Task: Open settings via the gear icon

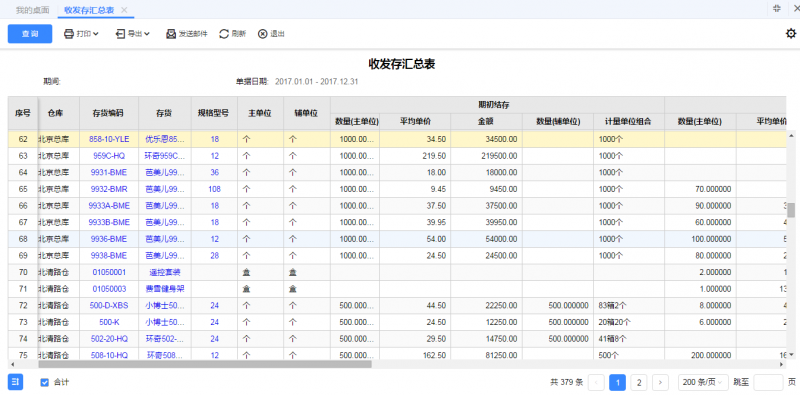Action: 791,34
